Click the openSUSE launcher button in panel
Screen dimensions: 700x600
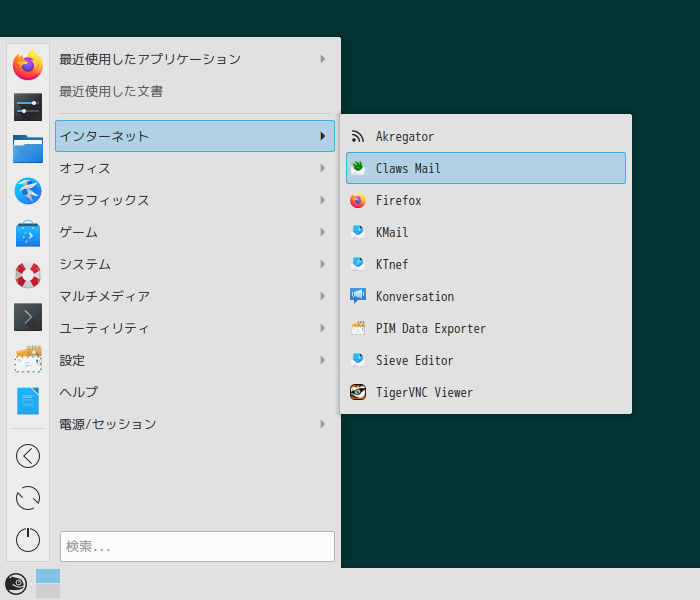16,584
